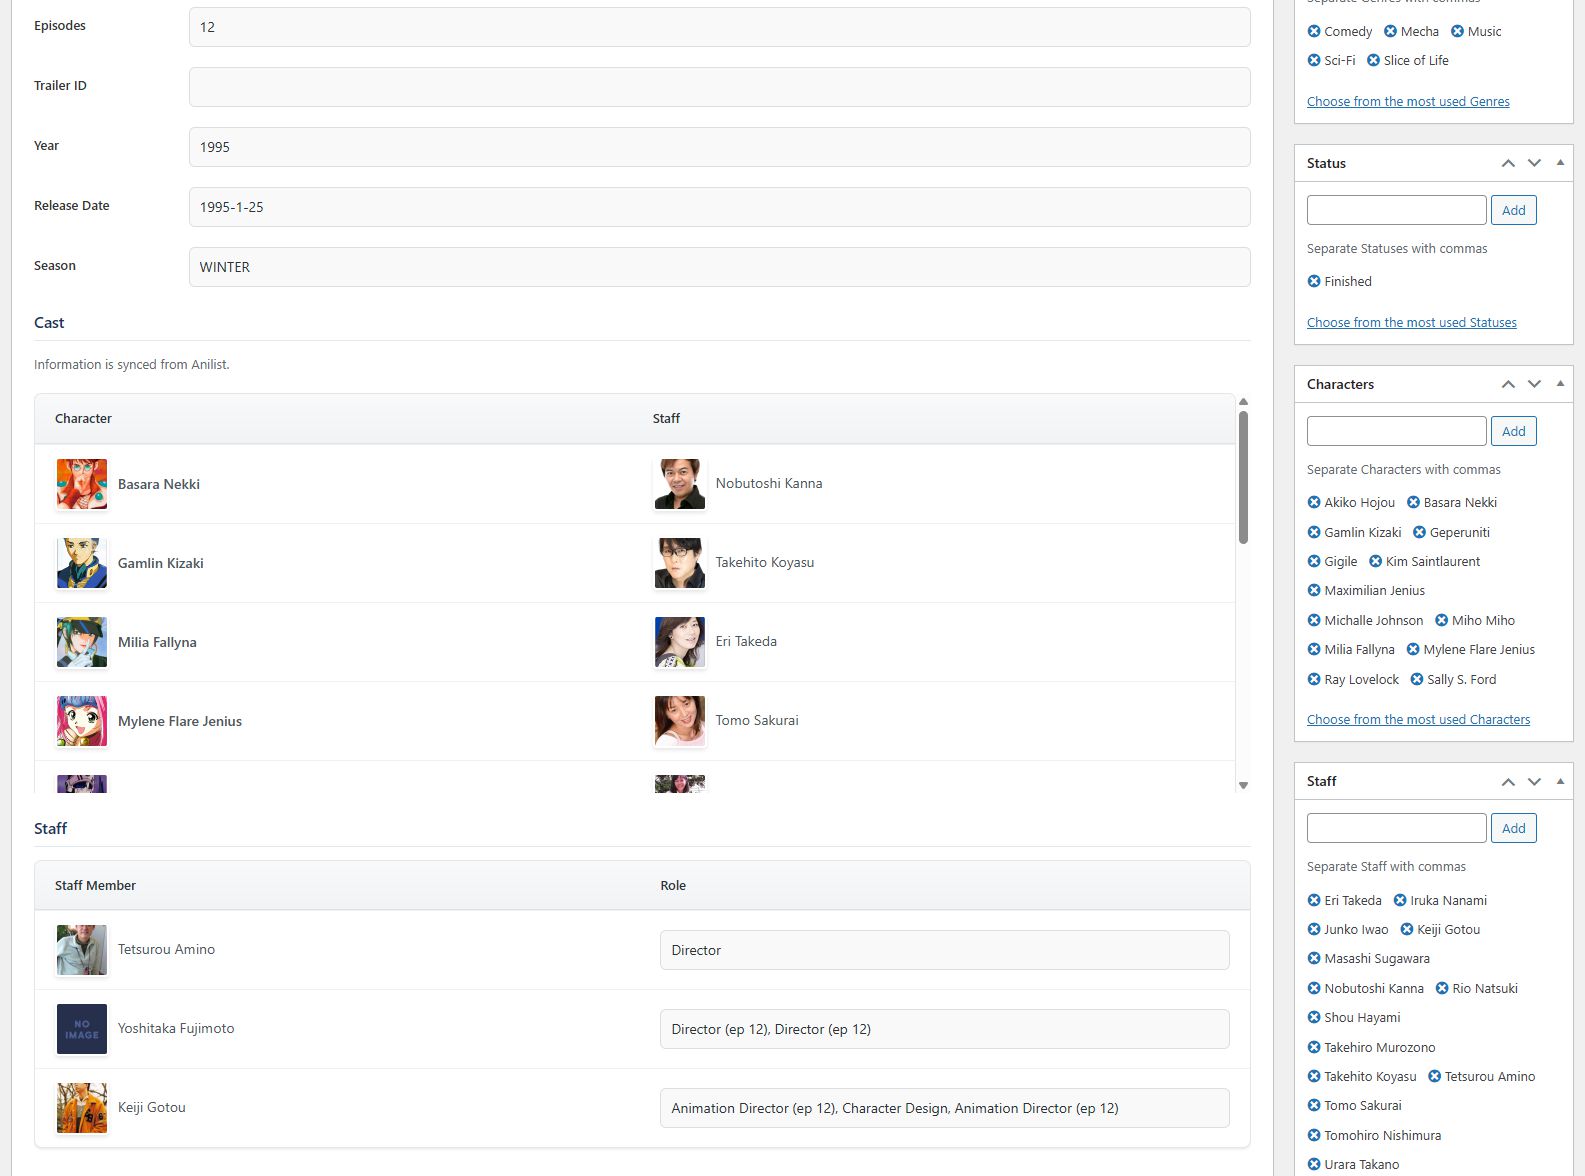
Task: Remove Eri Takeda staff tag
Action: coord(1314,900)
